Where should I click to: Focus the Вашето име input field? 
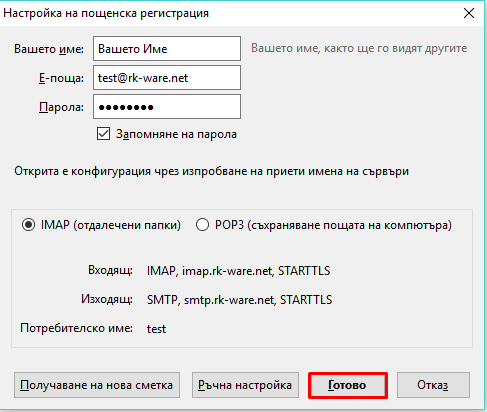pyautogui.click(x=167, y=49)
